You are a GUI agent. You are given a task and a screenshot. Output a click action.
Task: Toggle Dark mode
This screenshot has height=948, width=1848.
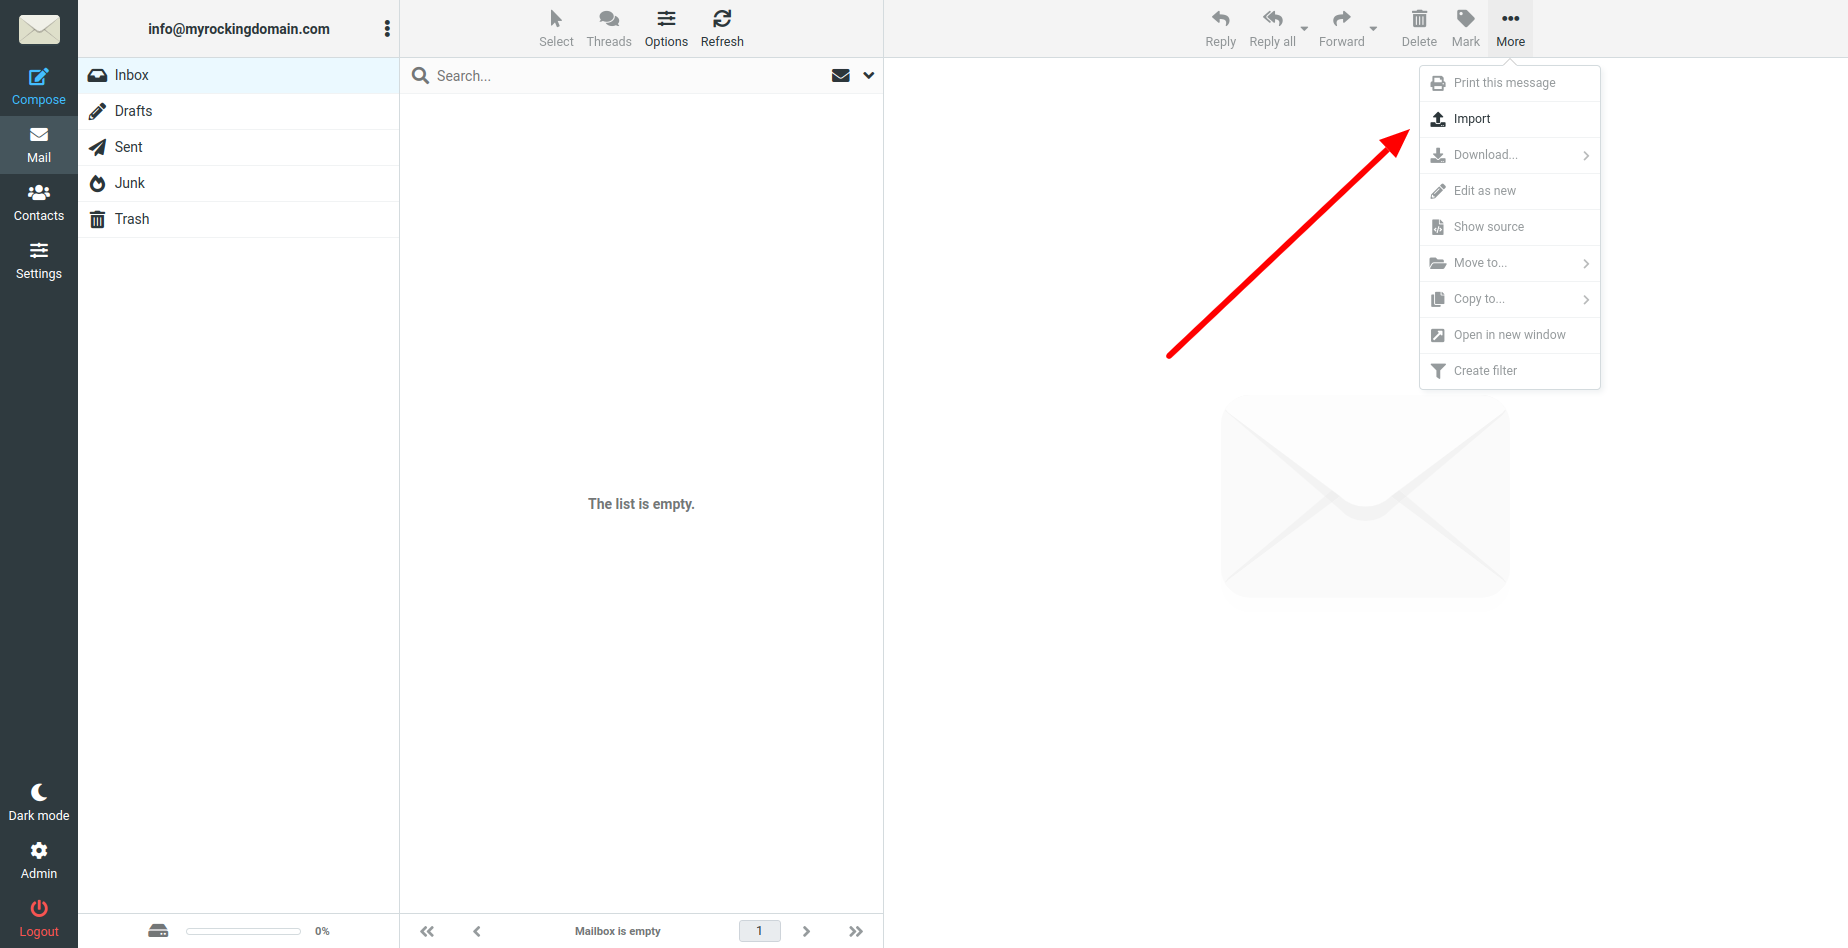pyautogui.click(x=39, y=803)
